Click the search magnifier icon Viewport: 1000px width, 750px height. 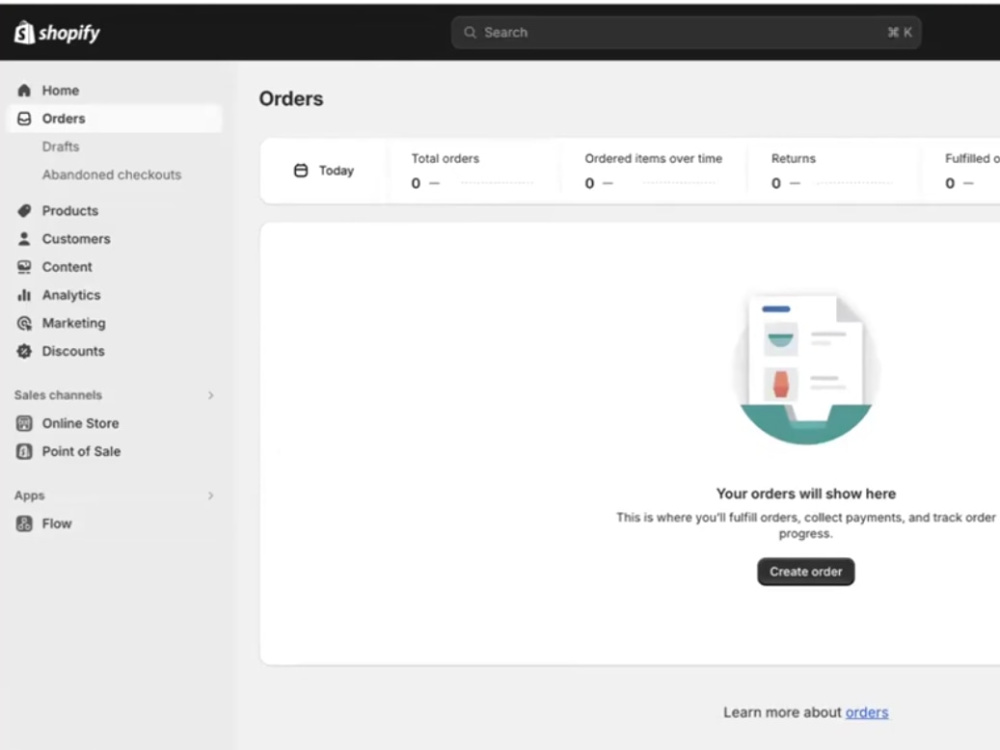pos(470,33)
